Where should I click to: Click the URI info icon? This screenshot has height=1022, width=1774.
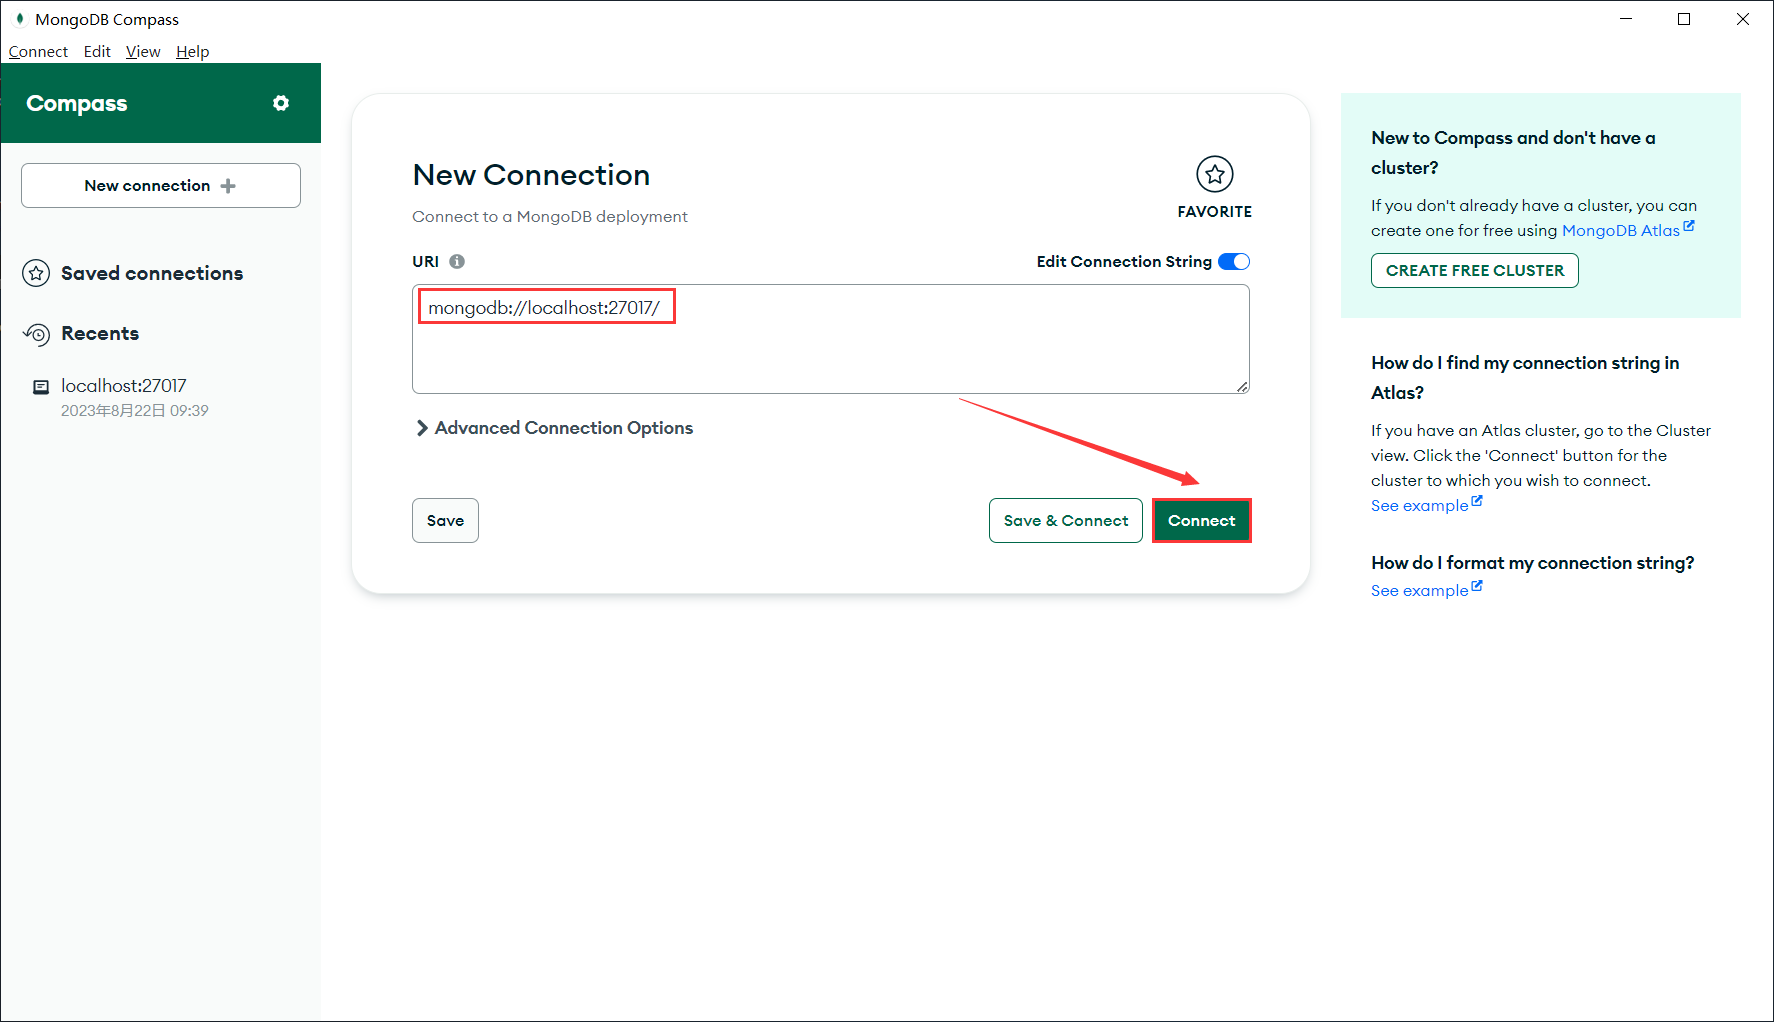pyautogui.click(x=457, y=262)
